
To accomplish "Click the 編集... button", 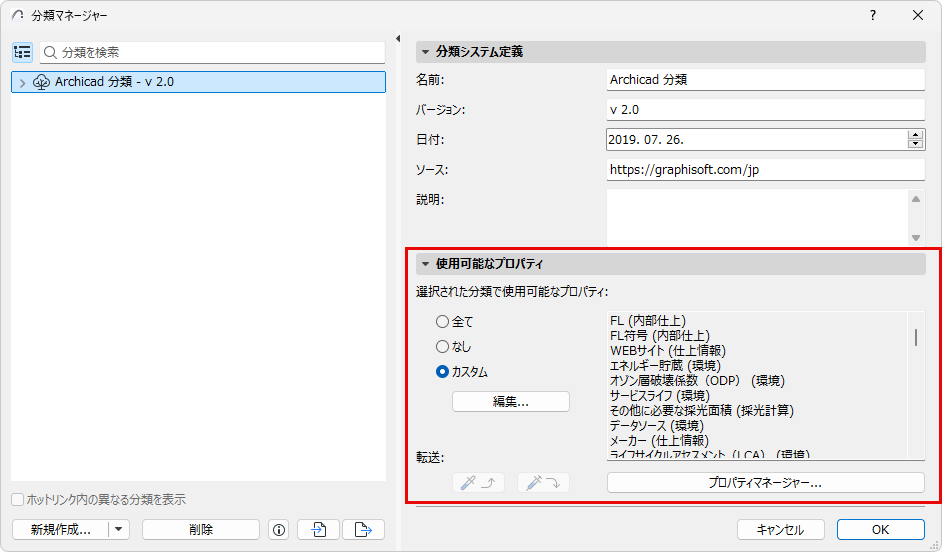I will (511, 402).
